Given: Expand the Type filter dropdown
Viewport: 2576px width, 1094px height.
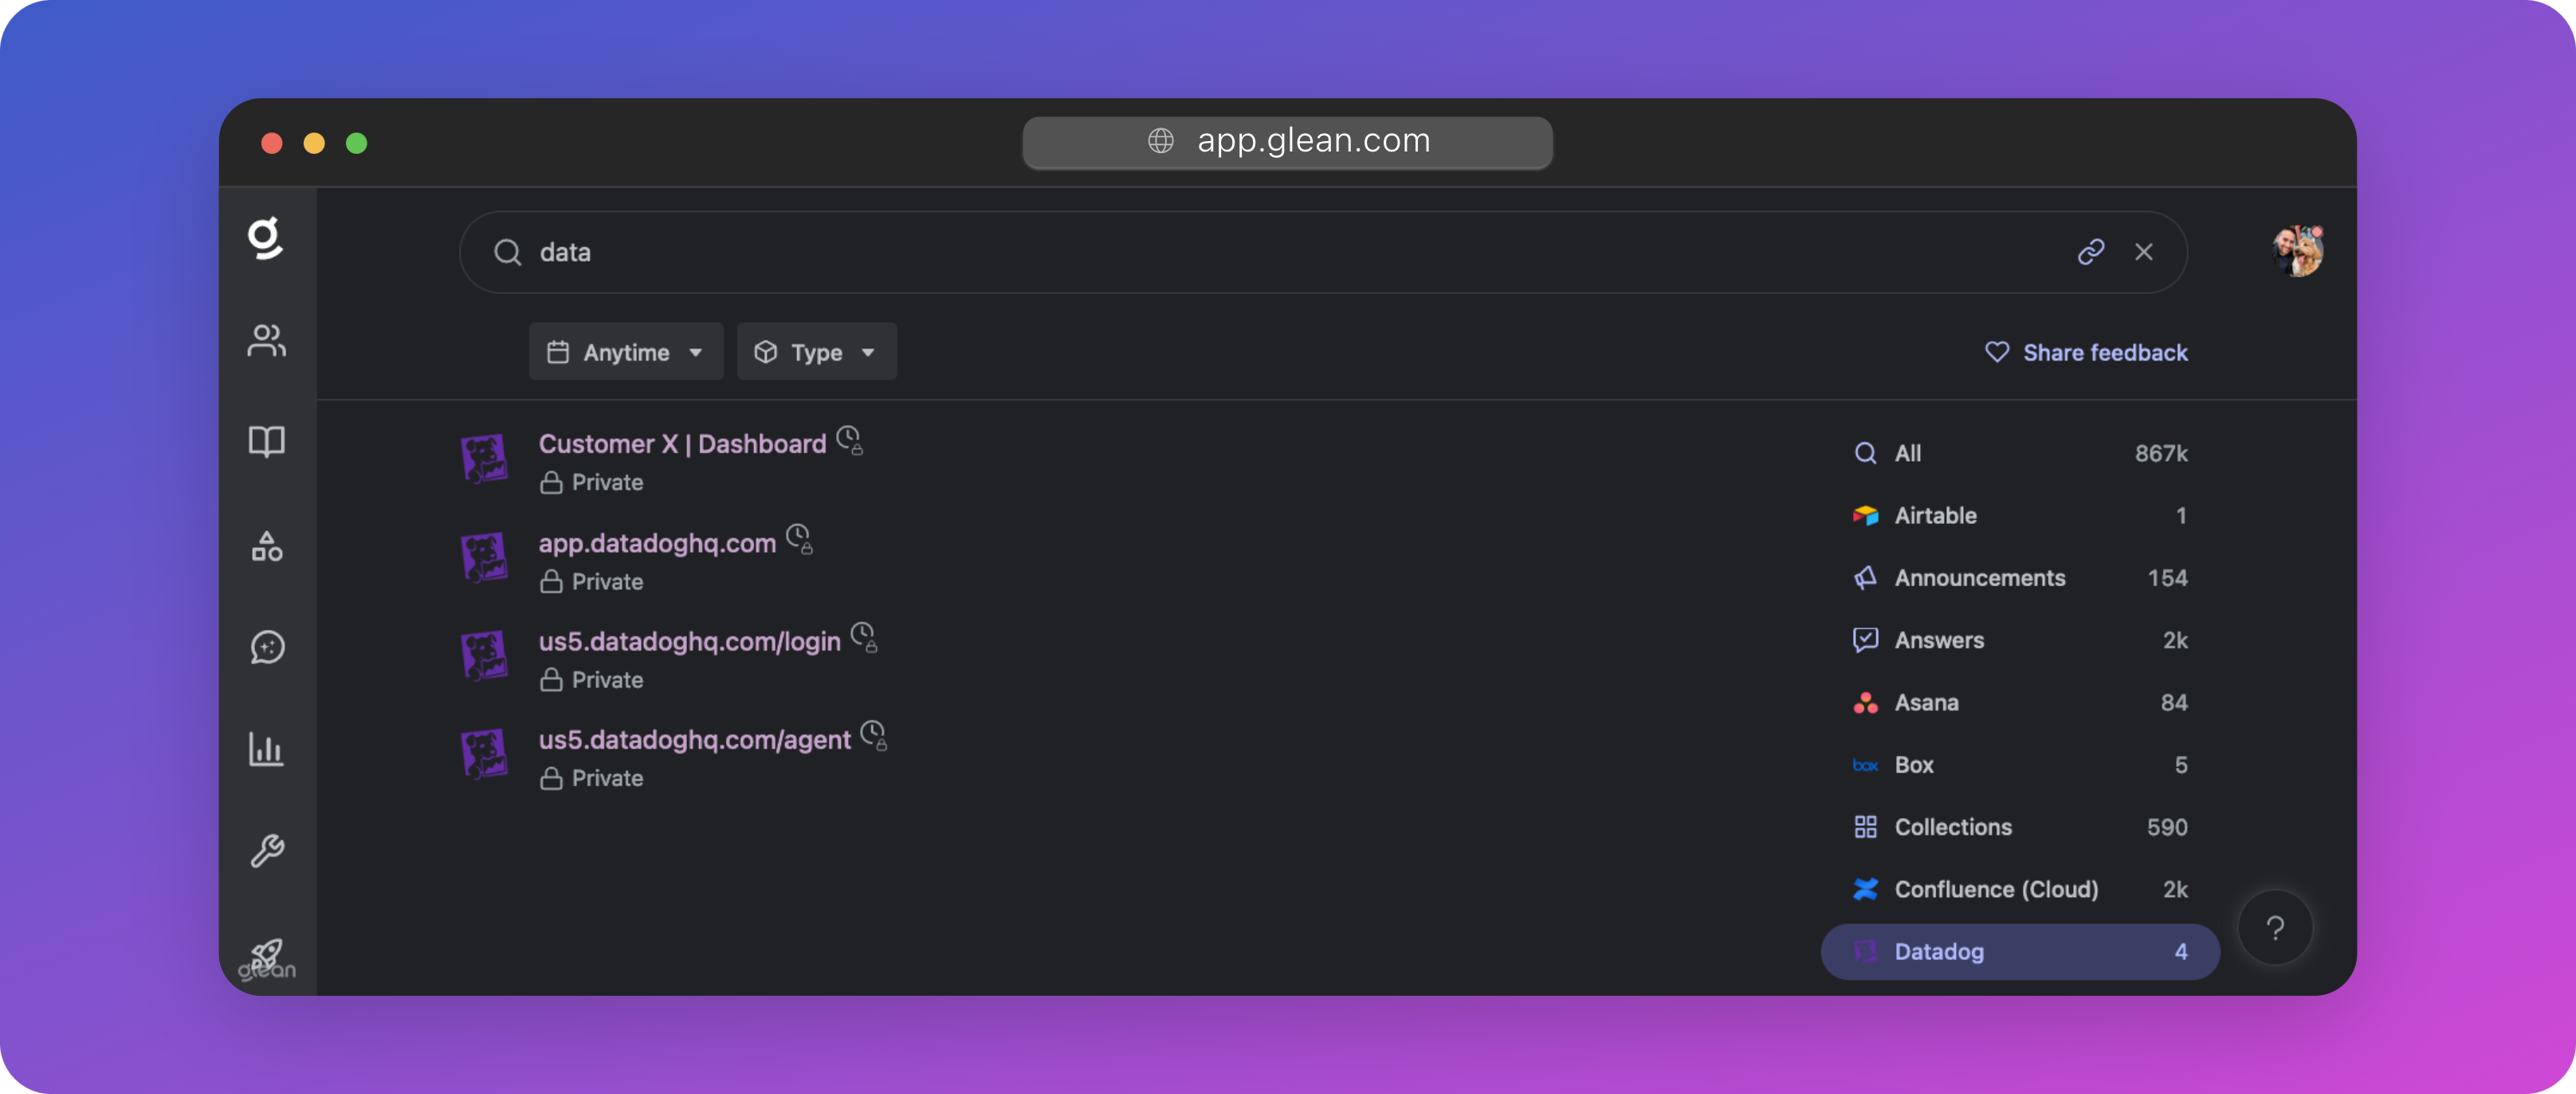Looking at the screenshot, I should (x=816, y=352).
